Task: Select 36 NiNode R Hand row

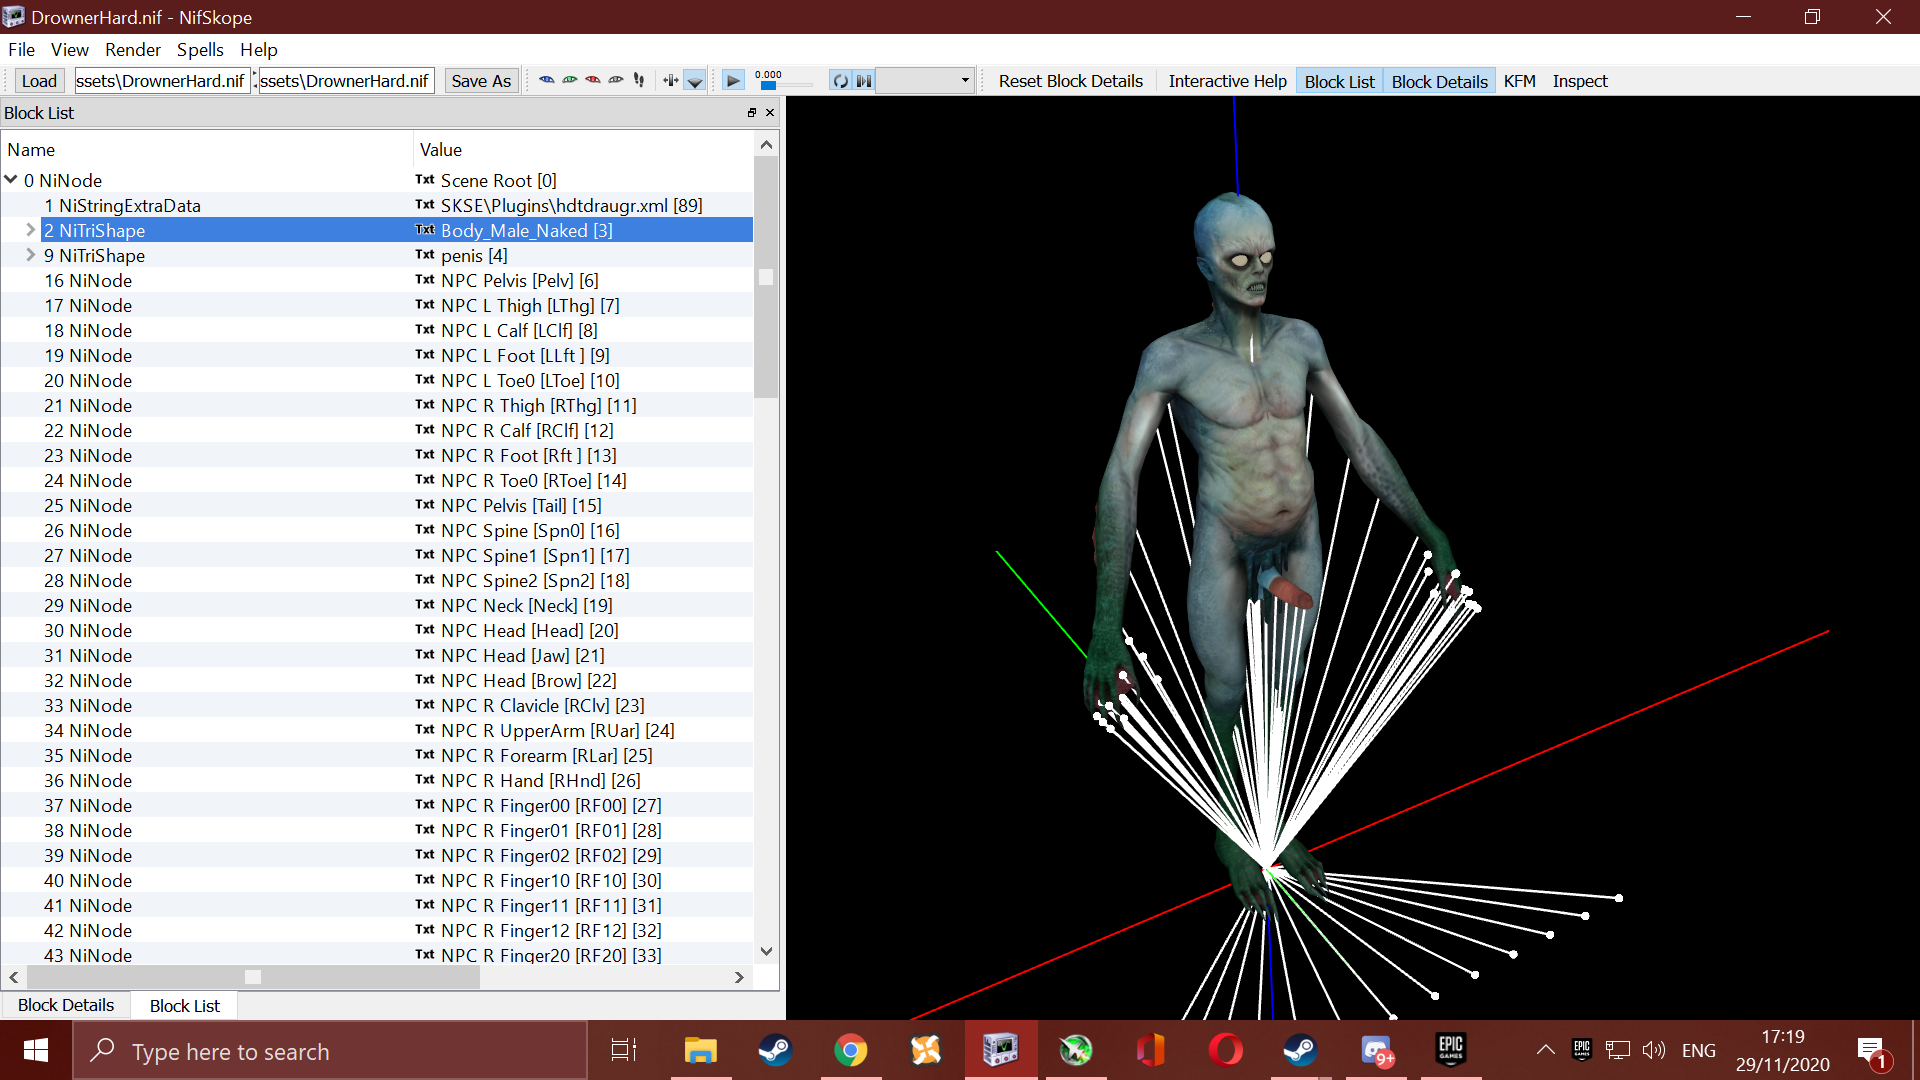Action: (x=377, y=780)
